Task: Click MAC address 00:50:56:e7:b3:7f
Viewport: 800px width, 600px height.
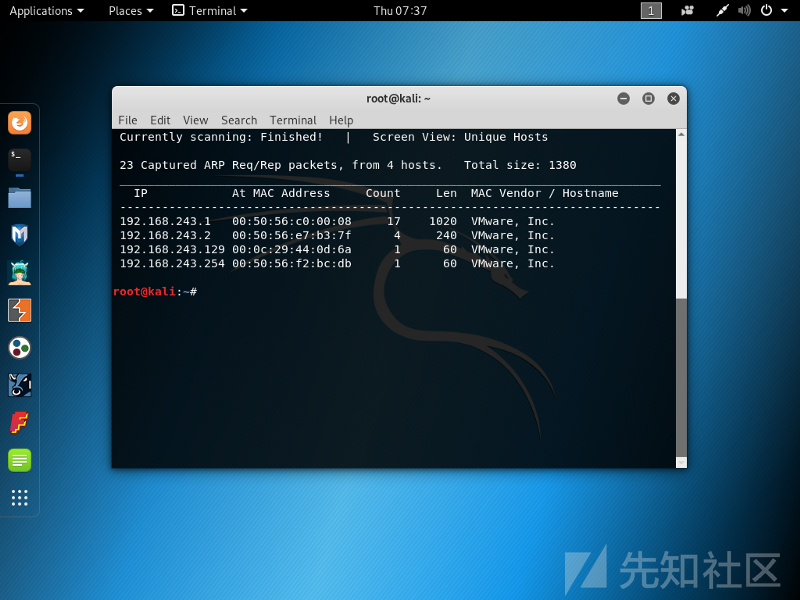Action: (292, 235)
